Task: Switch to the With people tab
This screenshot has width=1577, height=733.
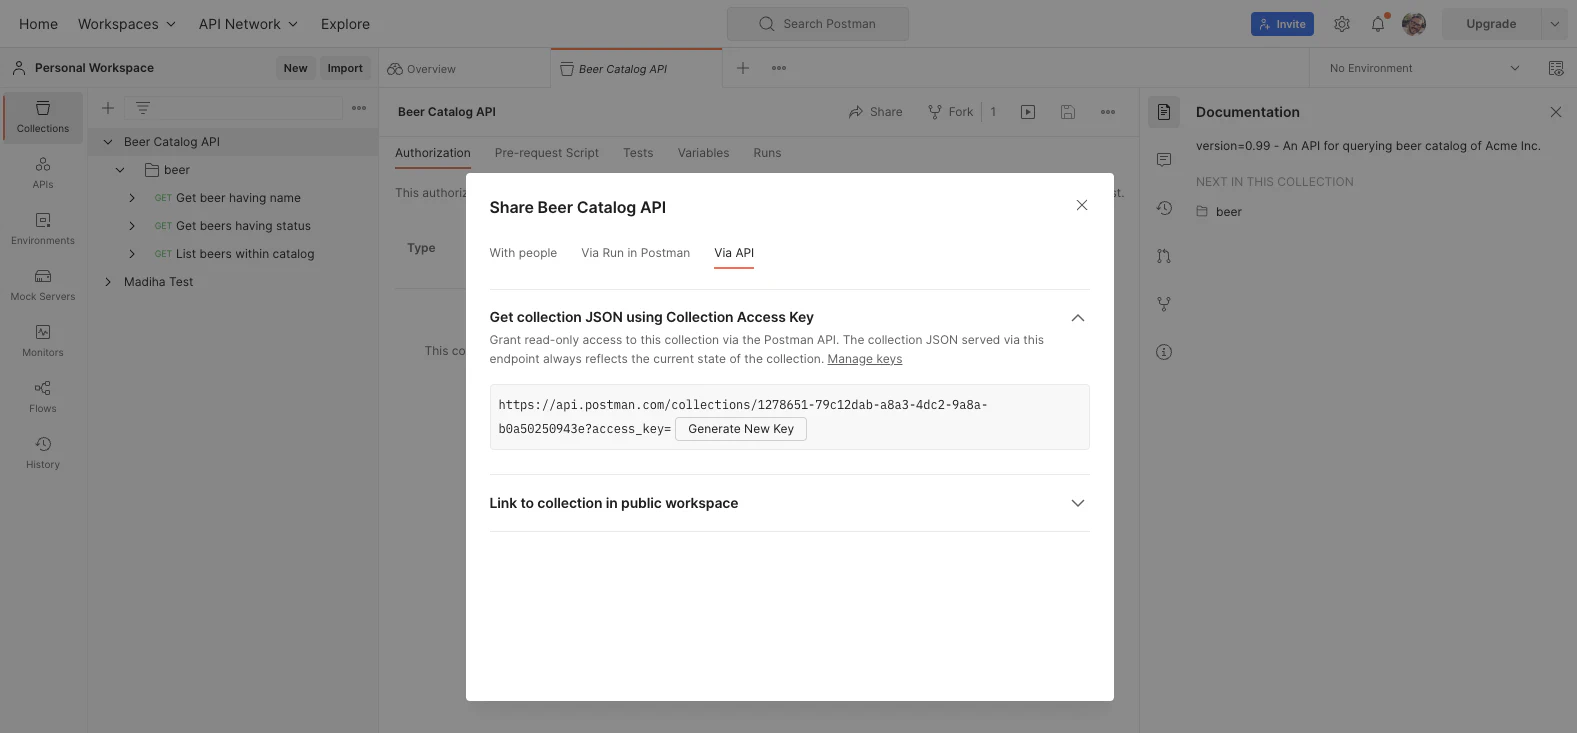Action: pos(523,253)
